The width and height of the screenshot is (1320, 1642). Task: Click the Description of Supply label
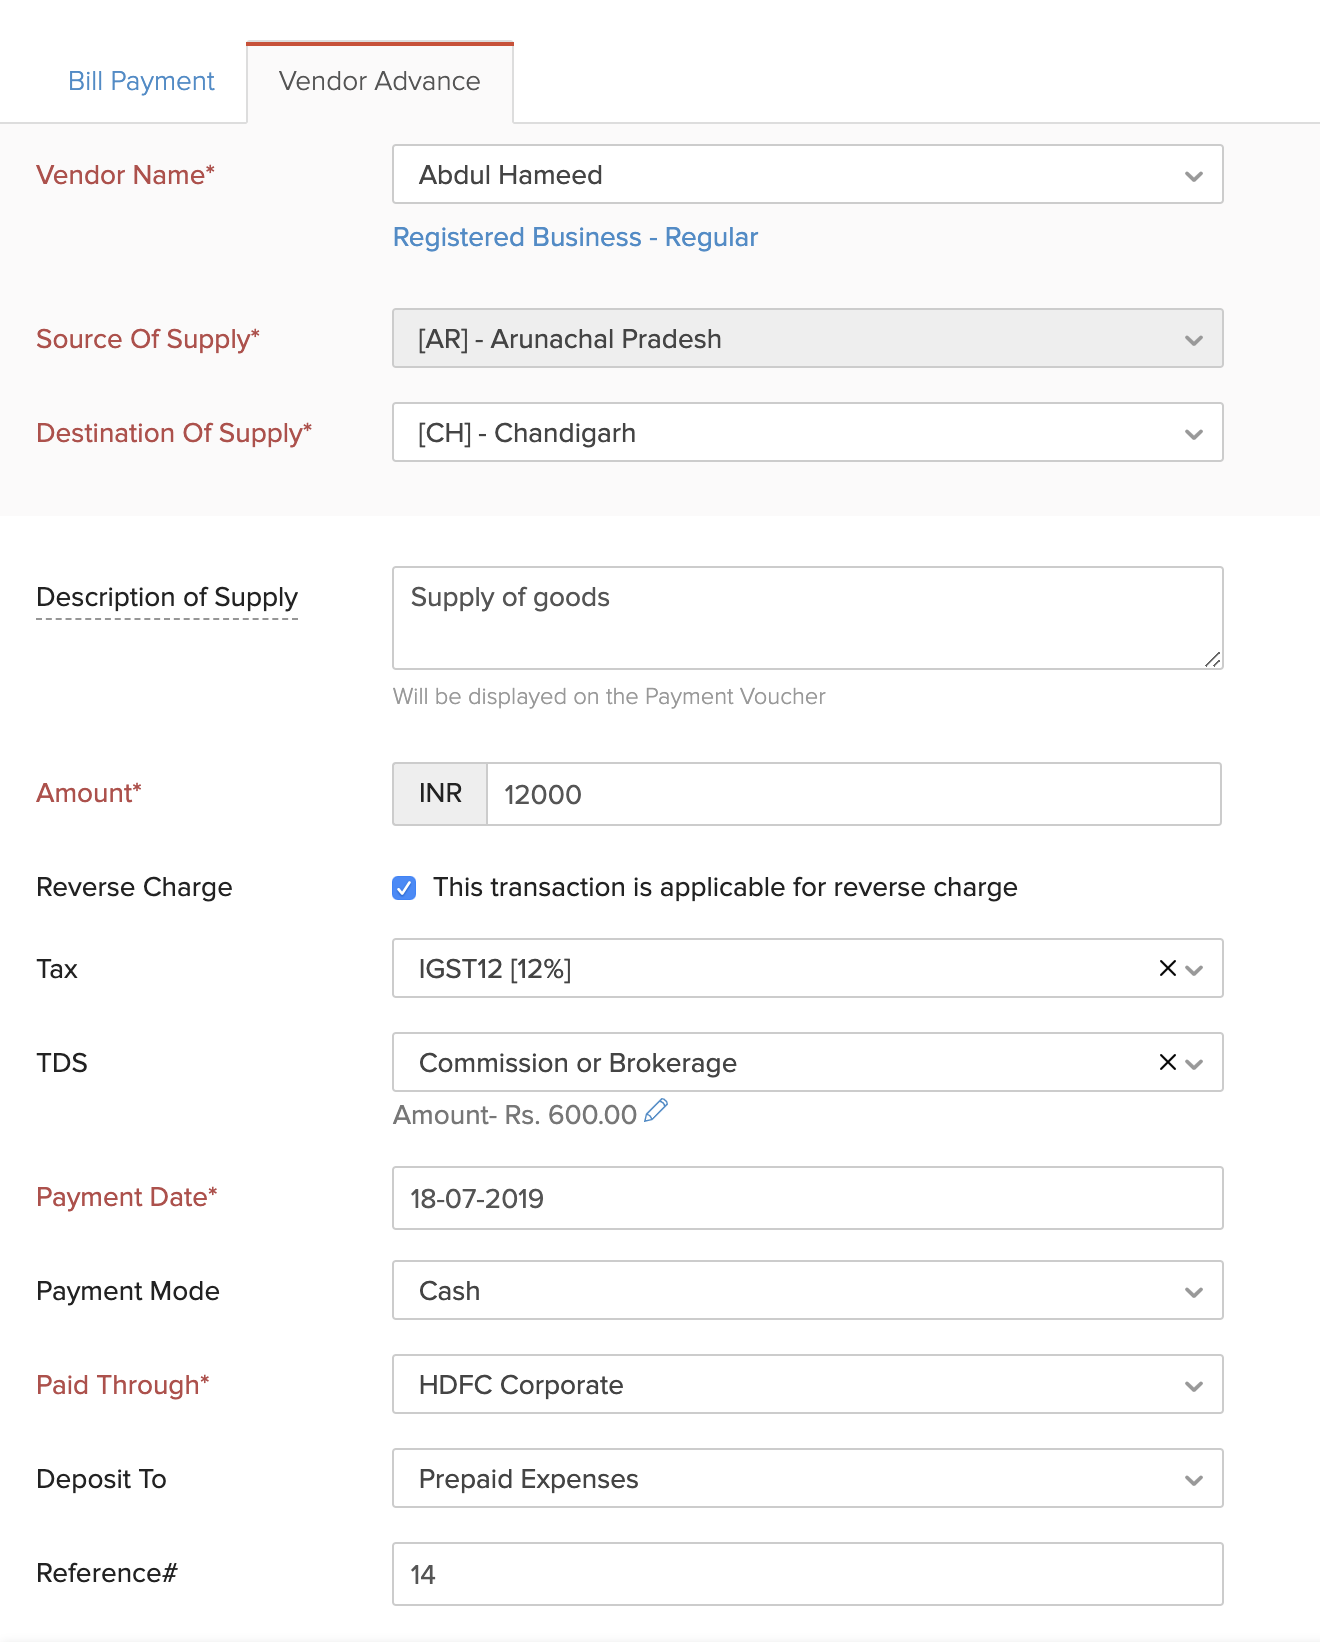(167, 597)
